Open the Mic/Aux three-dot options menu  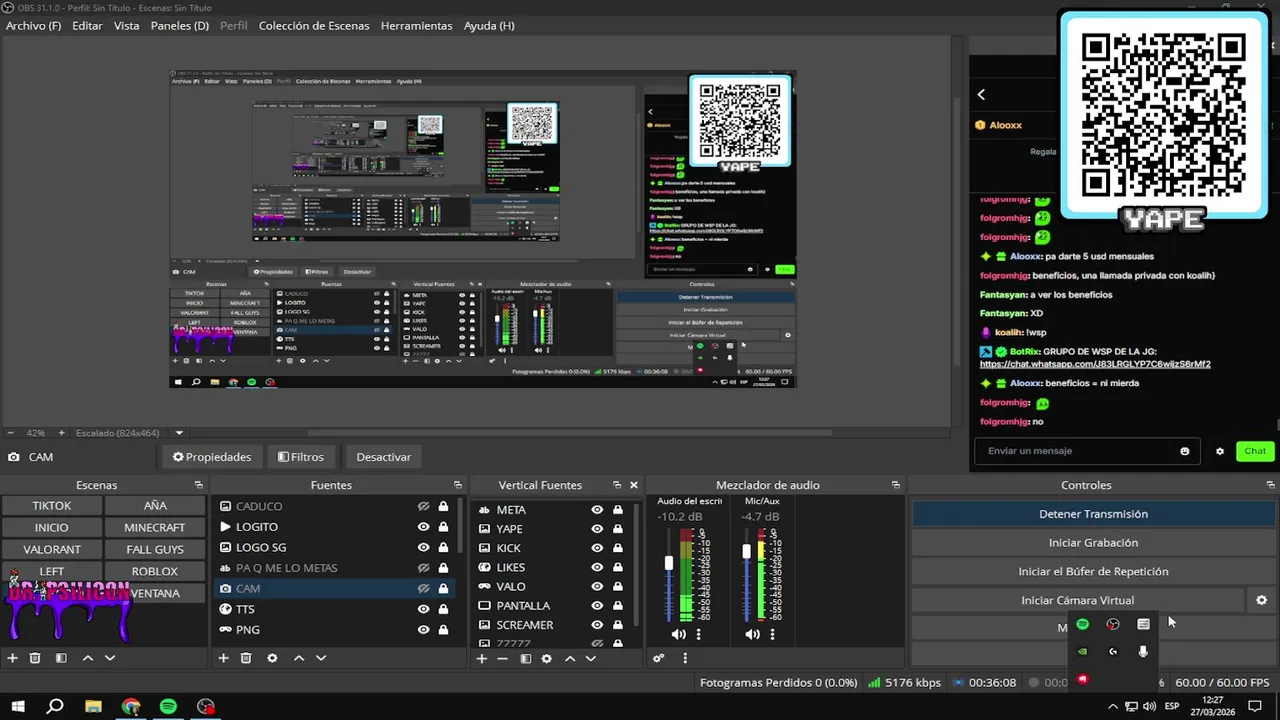pyautogui.click(x=772, y=634)
